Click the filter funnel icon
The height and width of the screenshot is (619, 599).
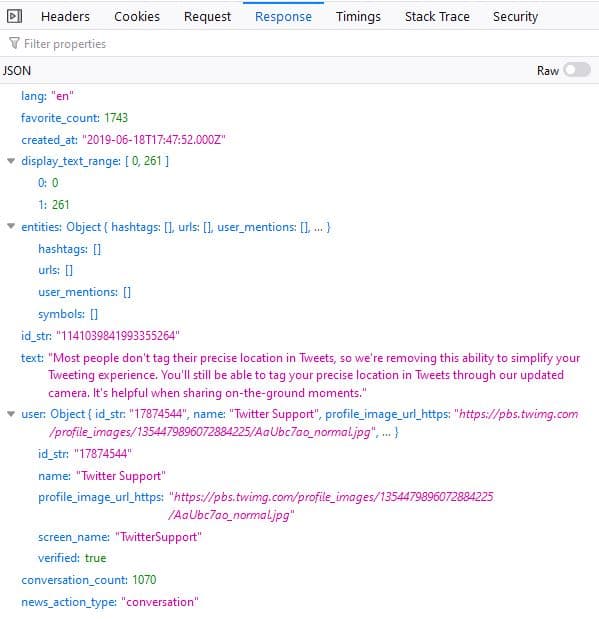[x=14, y=43]
